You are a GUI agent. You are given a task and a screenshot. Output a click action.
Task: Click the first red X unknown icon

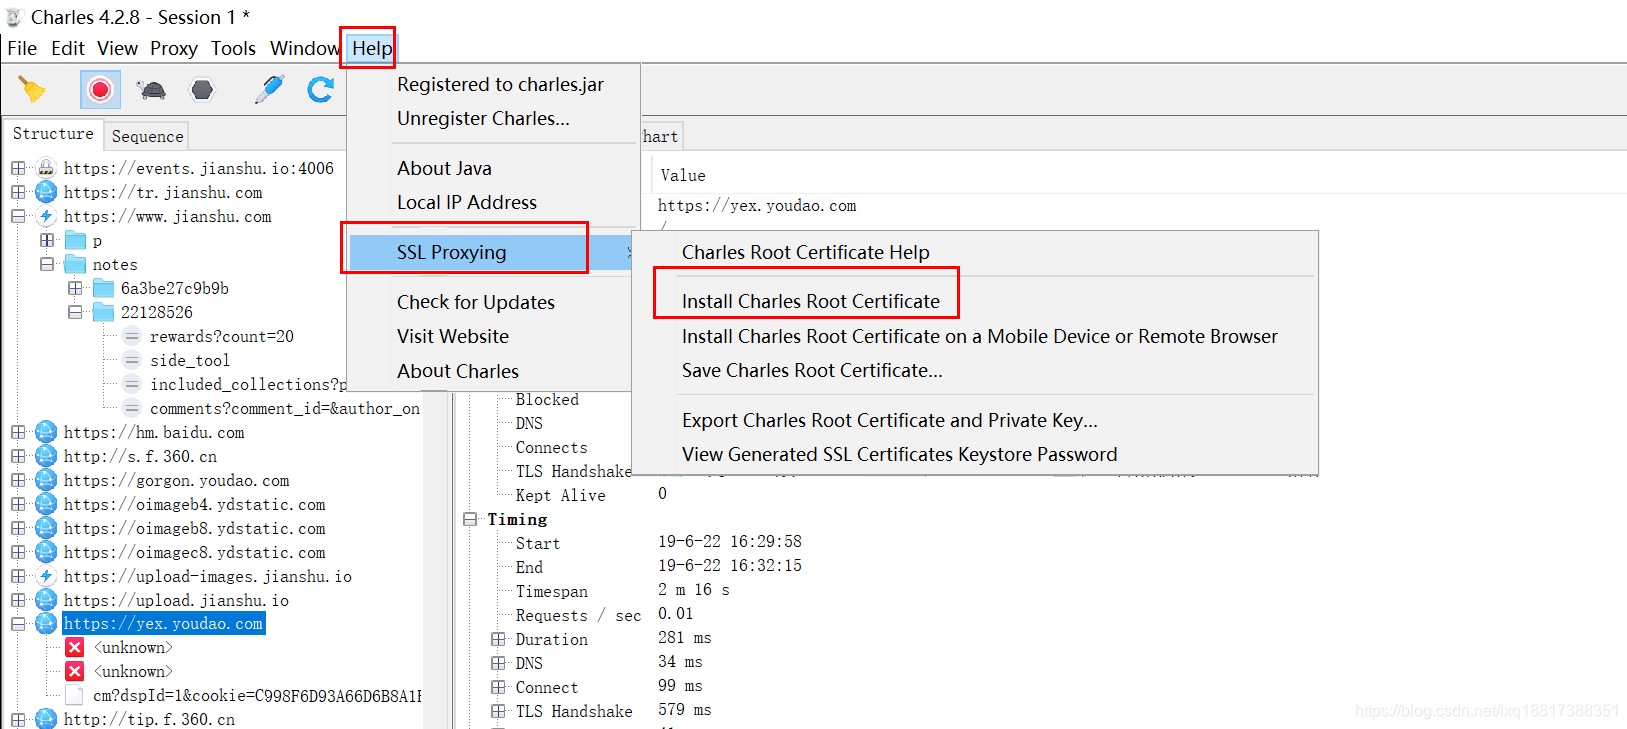pos(75,648)
